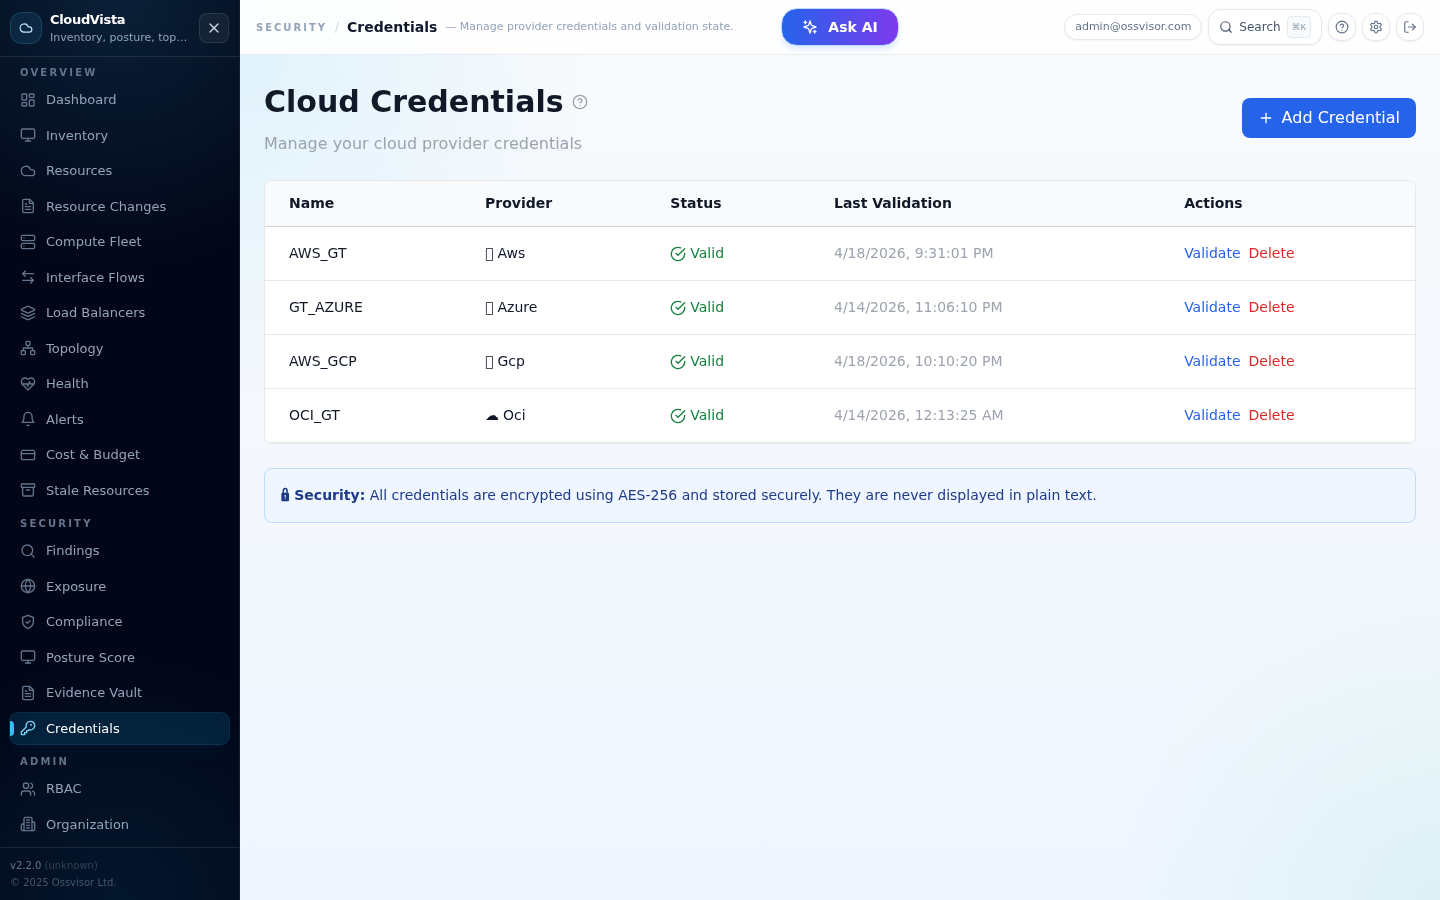The width and height of the screenshot is (1440, 900).
Task: Click the Evidence Vault file icon
Action: (28, 693)
